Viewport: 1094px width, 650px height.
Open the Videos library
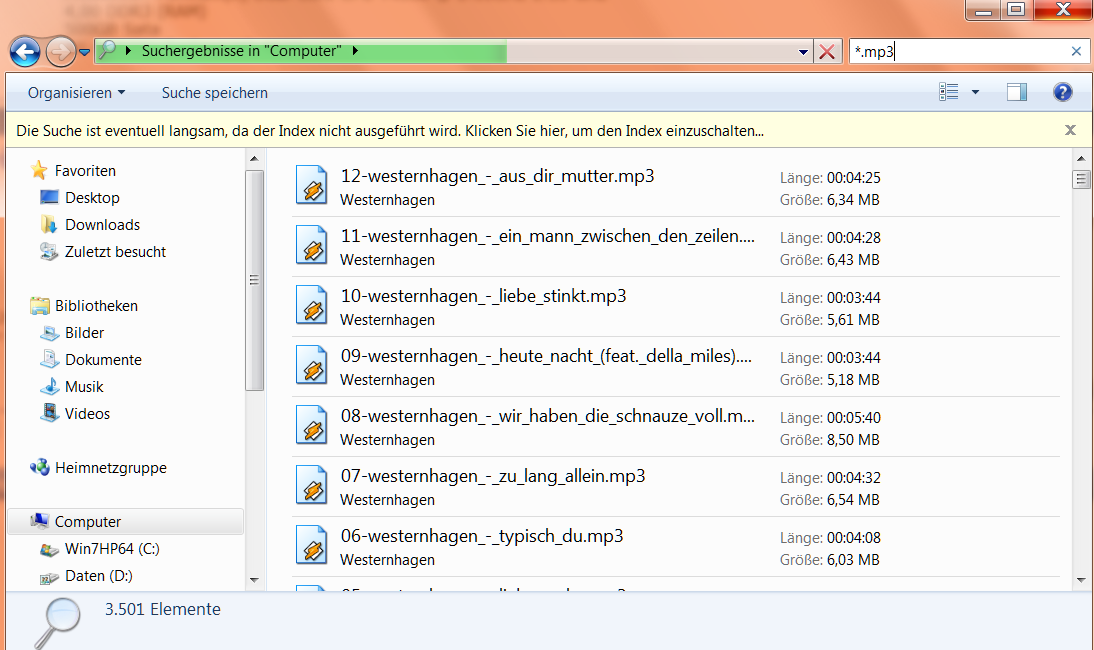pos(87,414)
